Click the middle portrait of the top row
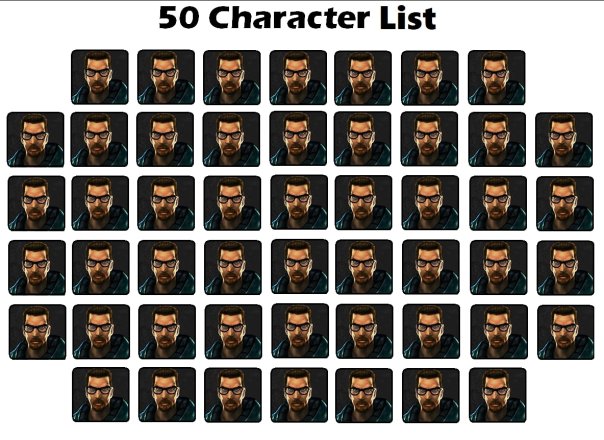 pyautogui.click(x=298, y=77)
